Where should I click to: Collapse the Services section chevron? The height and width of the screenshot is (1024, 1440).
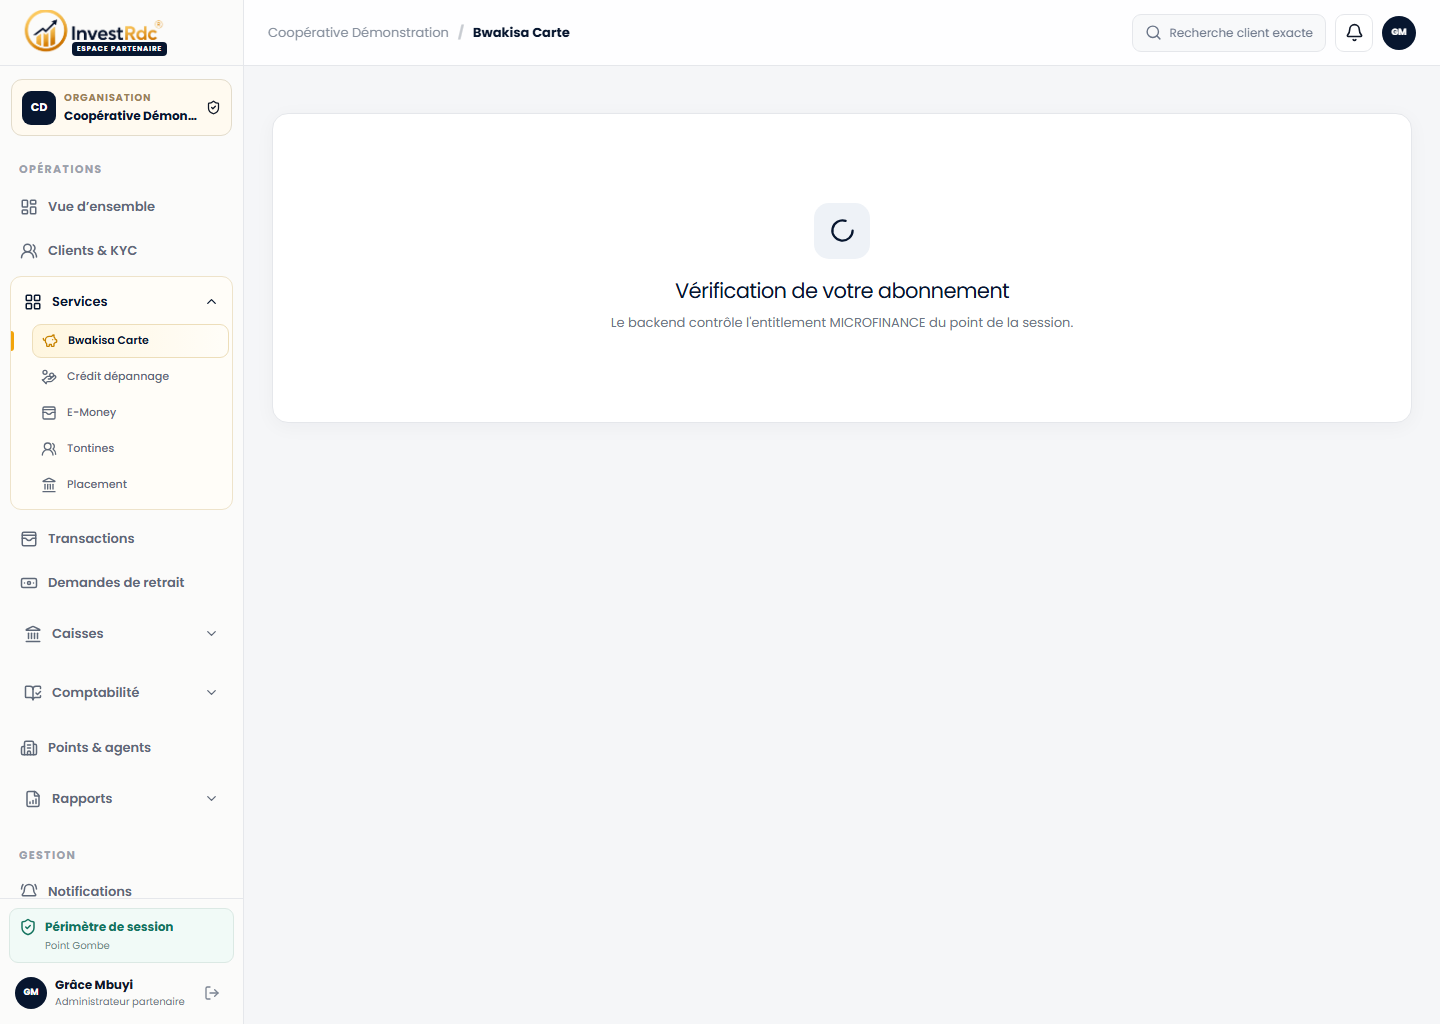211,302
